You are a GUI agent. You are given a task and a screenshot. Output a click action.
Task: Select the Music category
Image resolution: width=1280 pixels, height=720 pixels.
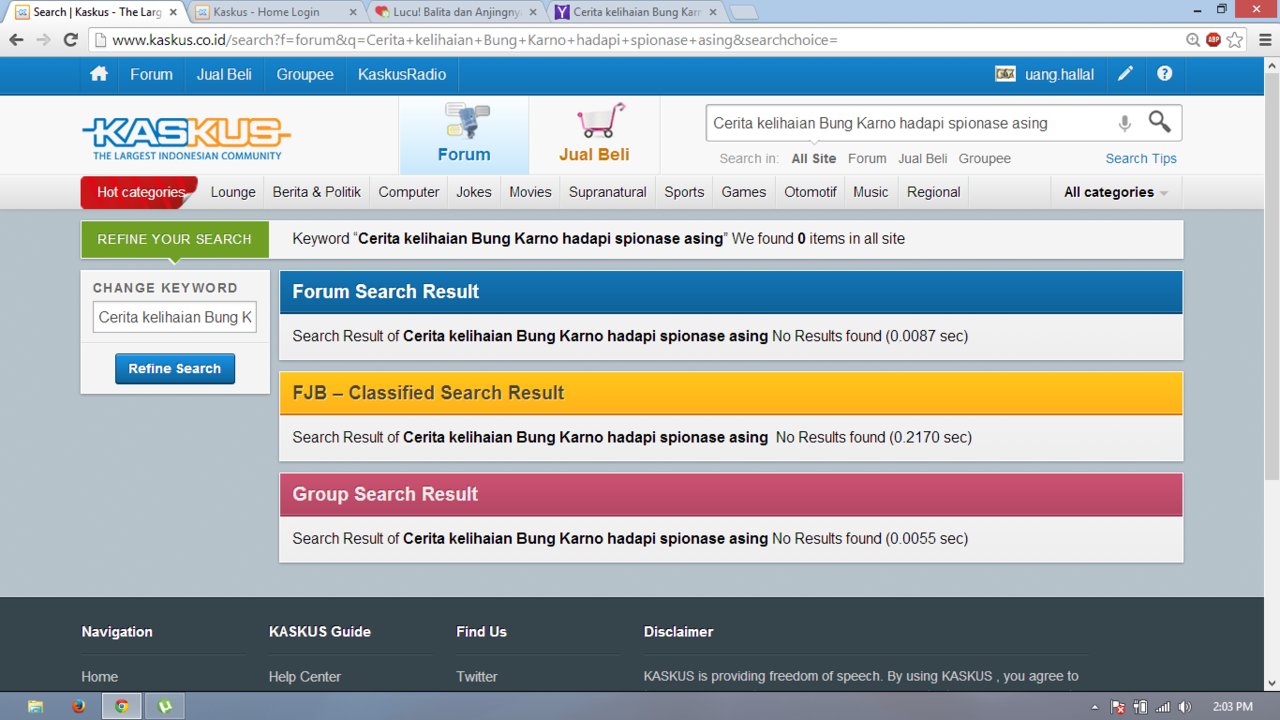870,192
